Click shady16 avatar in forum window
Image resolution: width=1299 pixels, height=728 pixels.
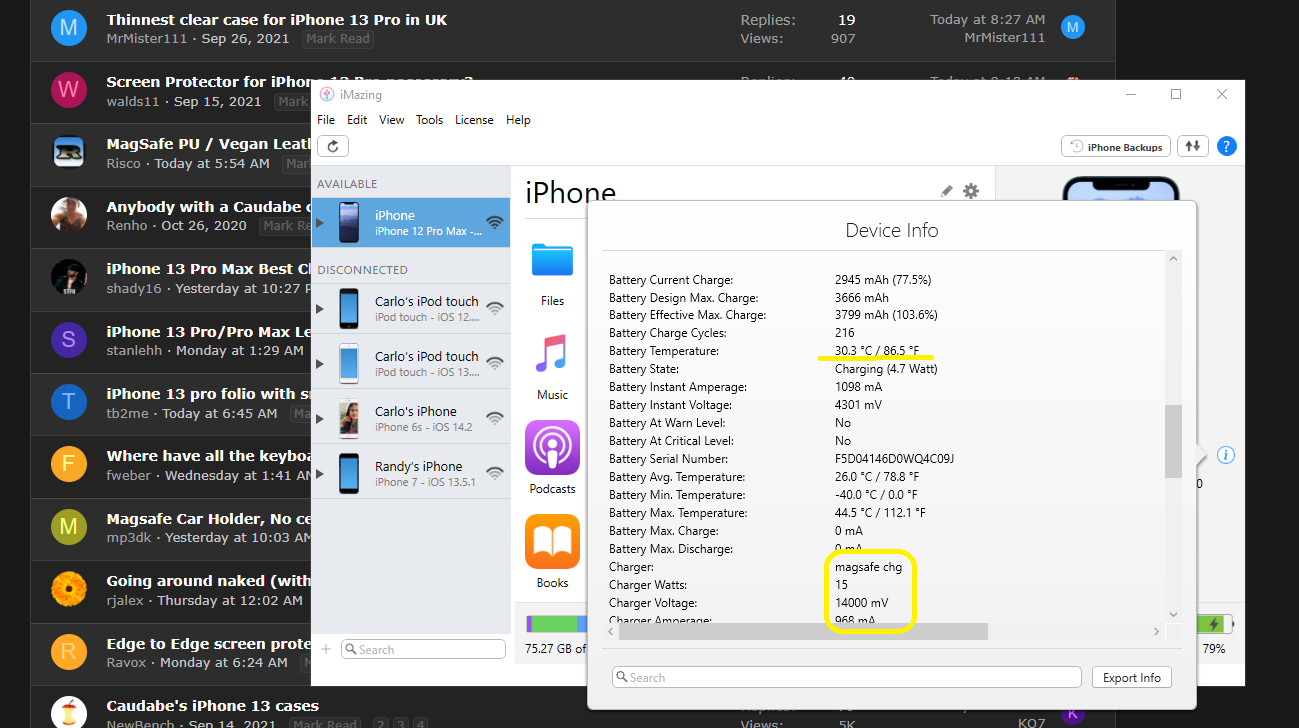[68, 277]
